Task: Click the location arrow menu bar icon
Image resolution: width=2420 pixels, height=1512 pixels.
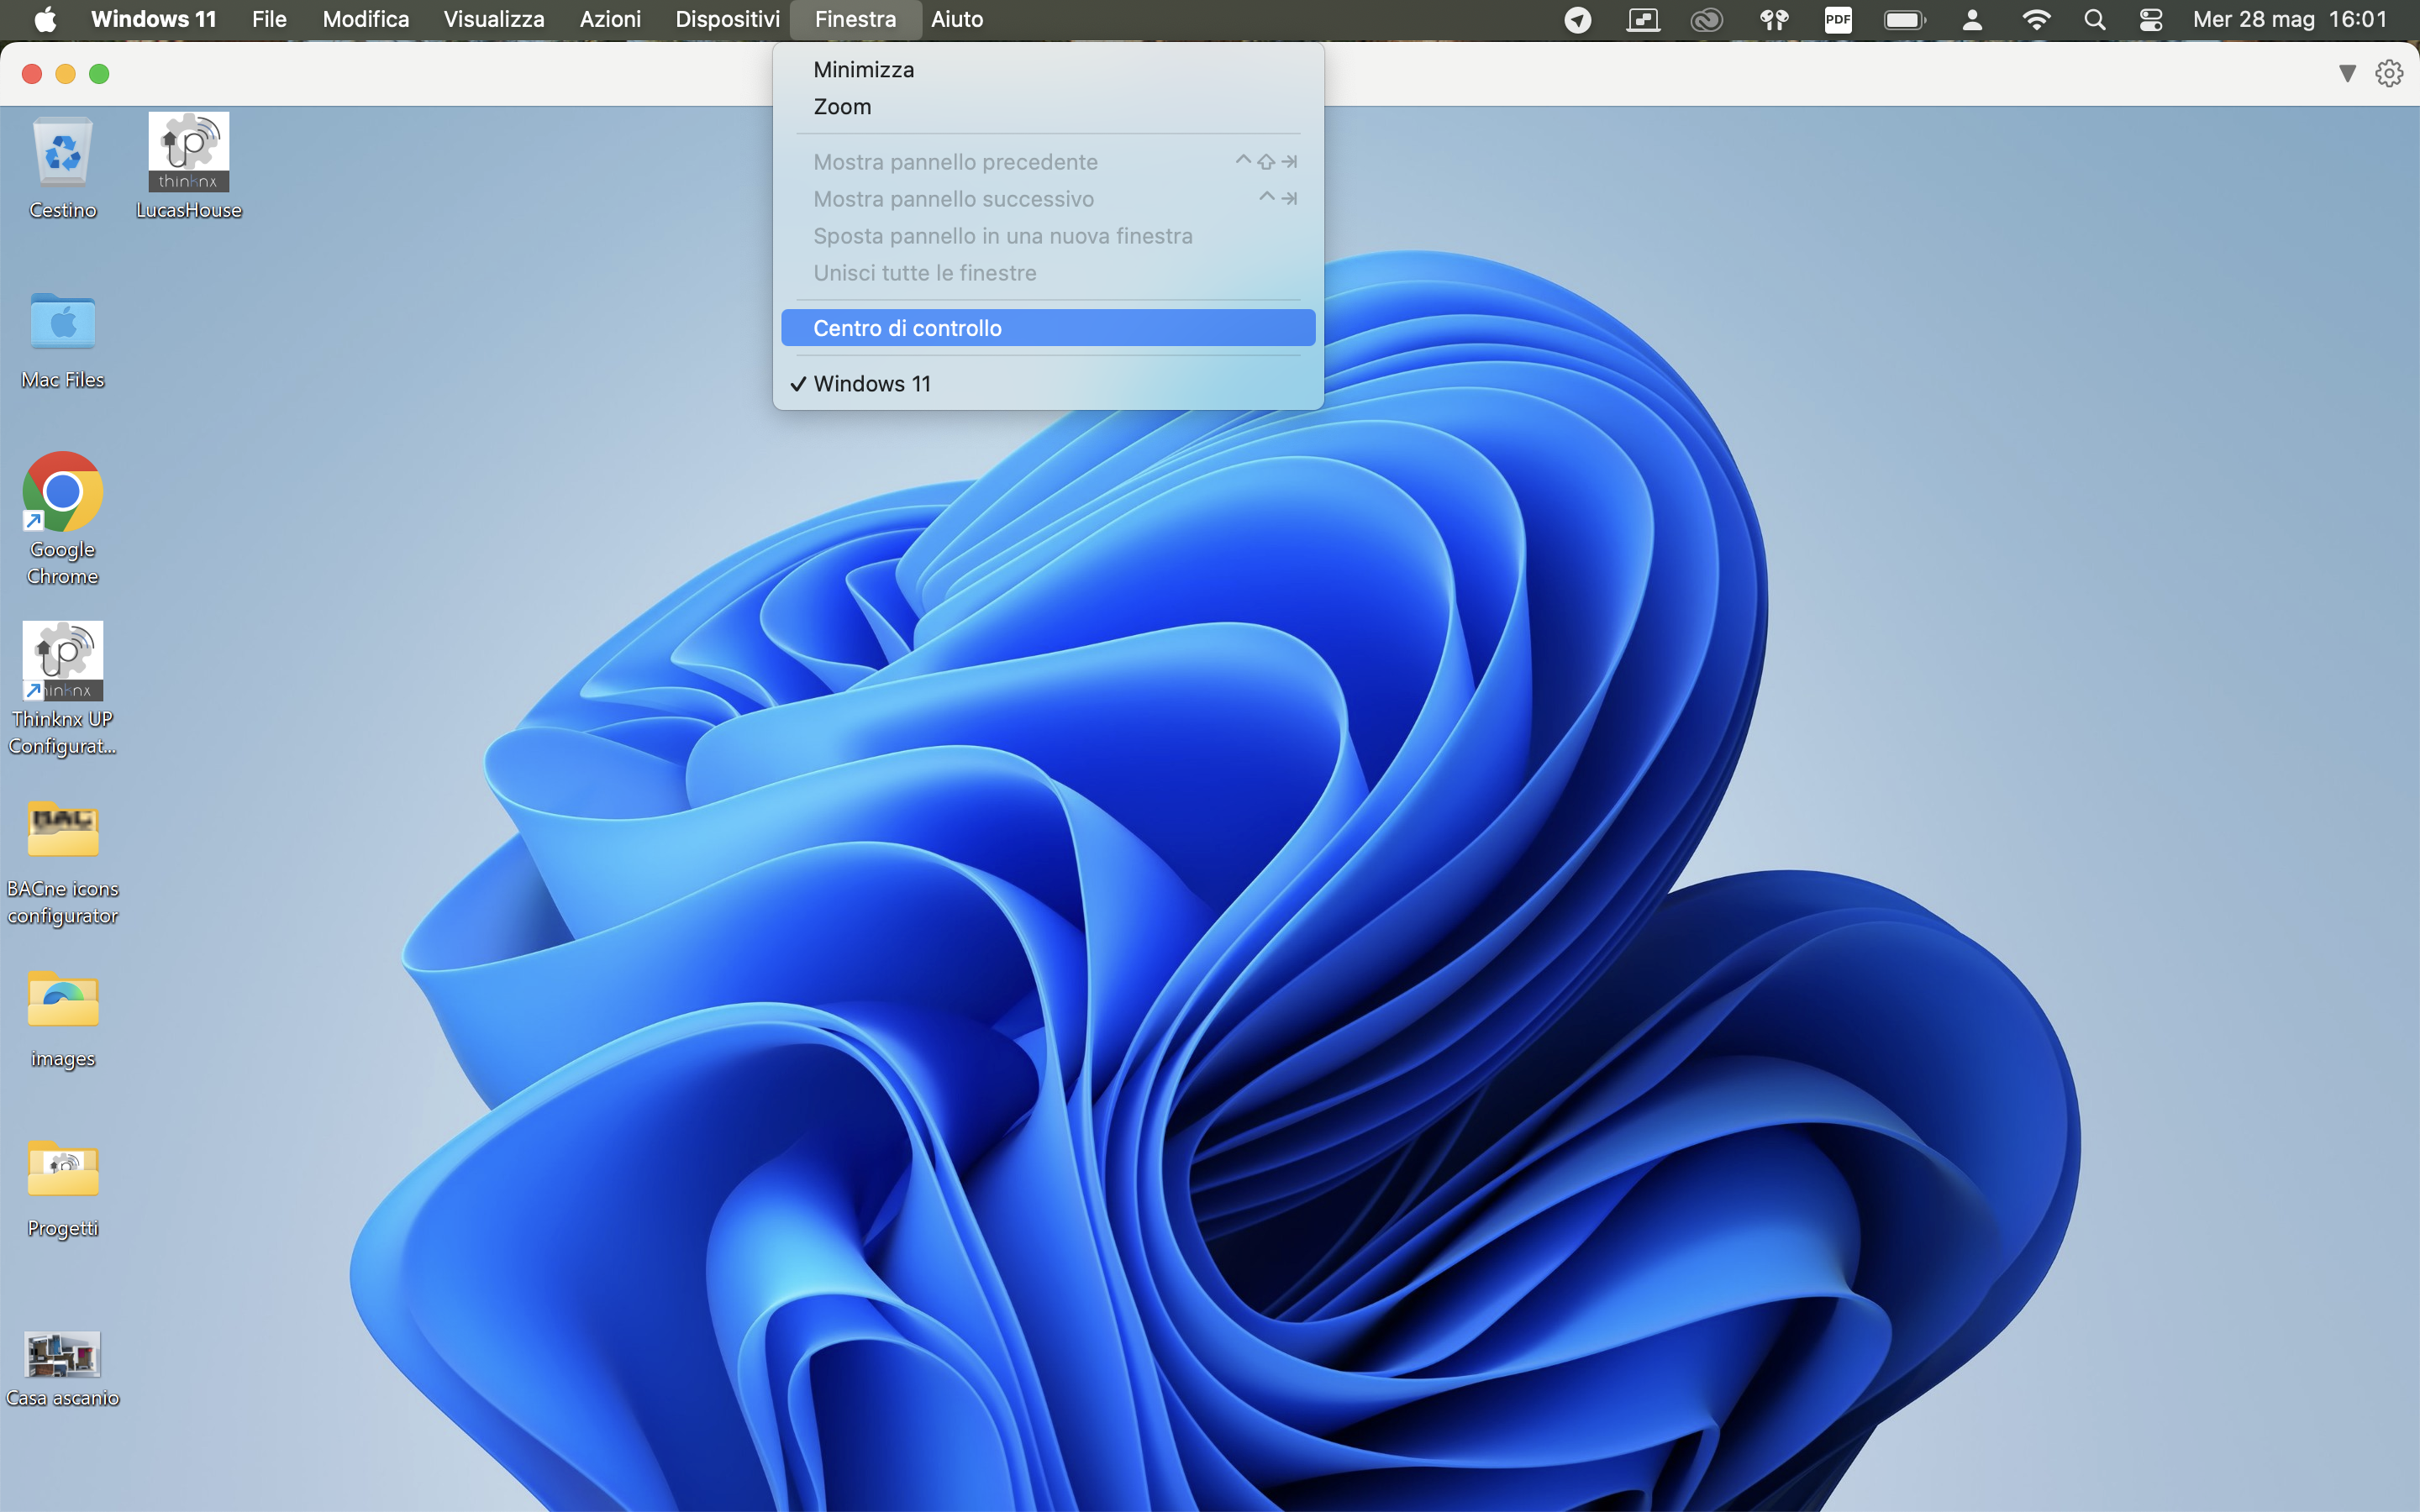Action: coord(1578,19)
